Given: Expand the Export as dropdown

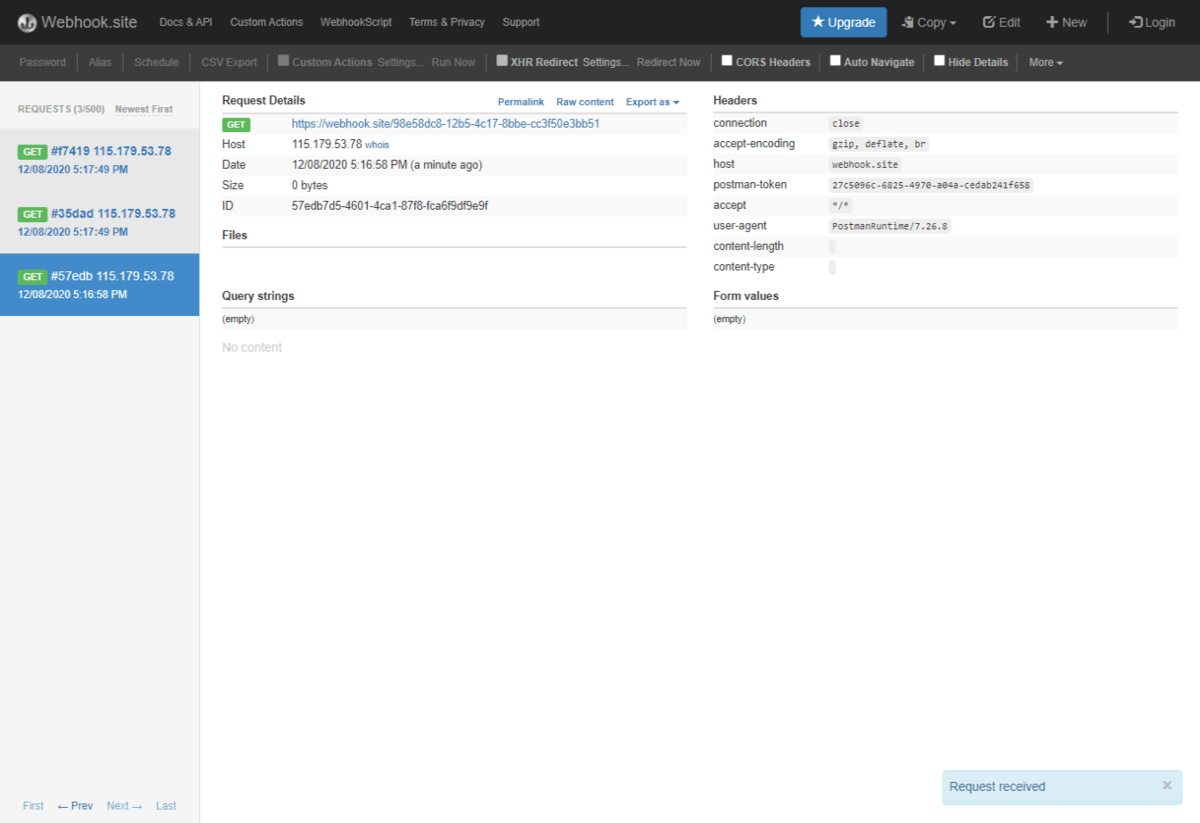Looking at the screenshot, I should (x=652, y=102).
